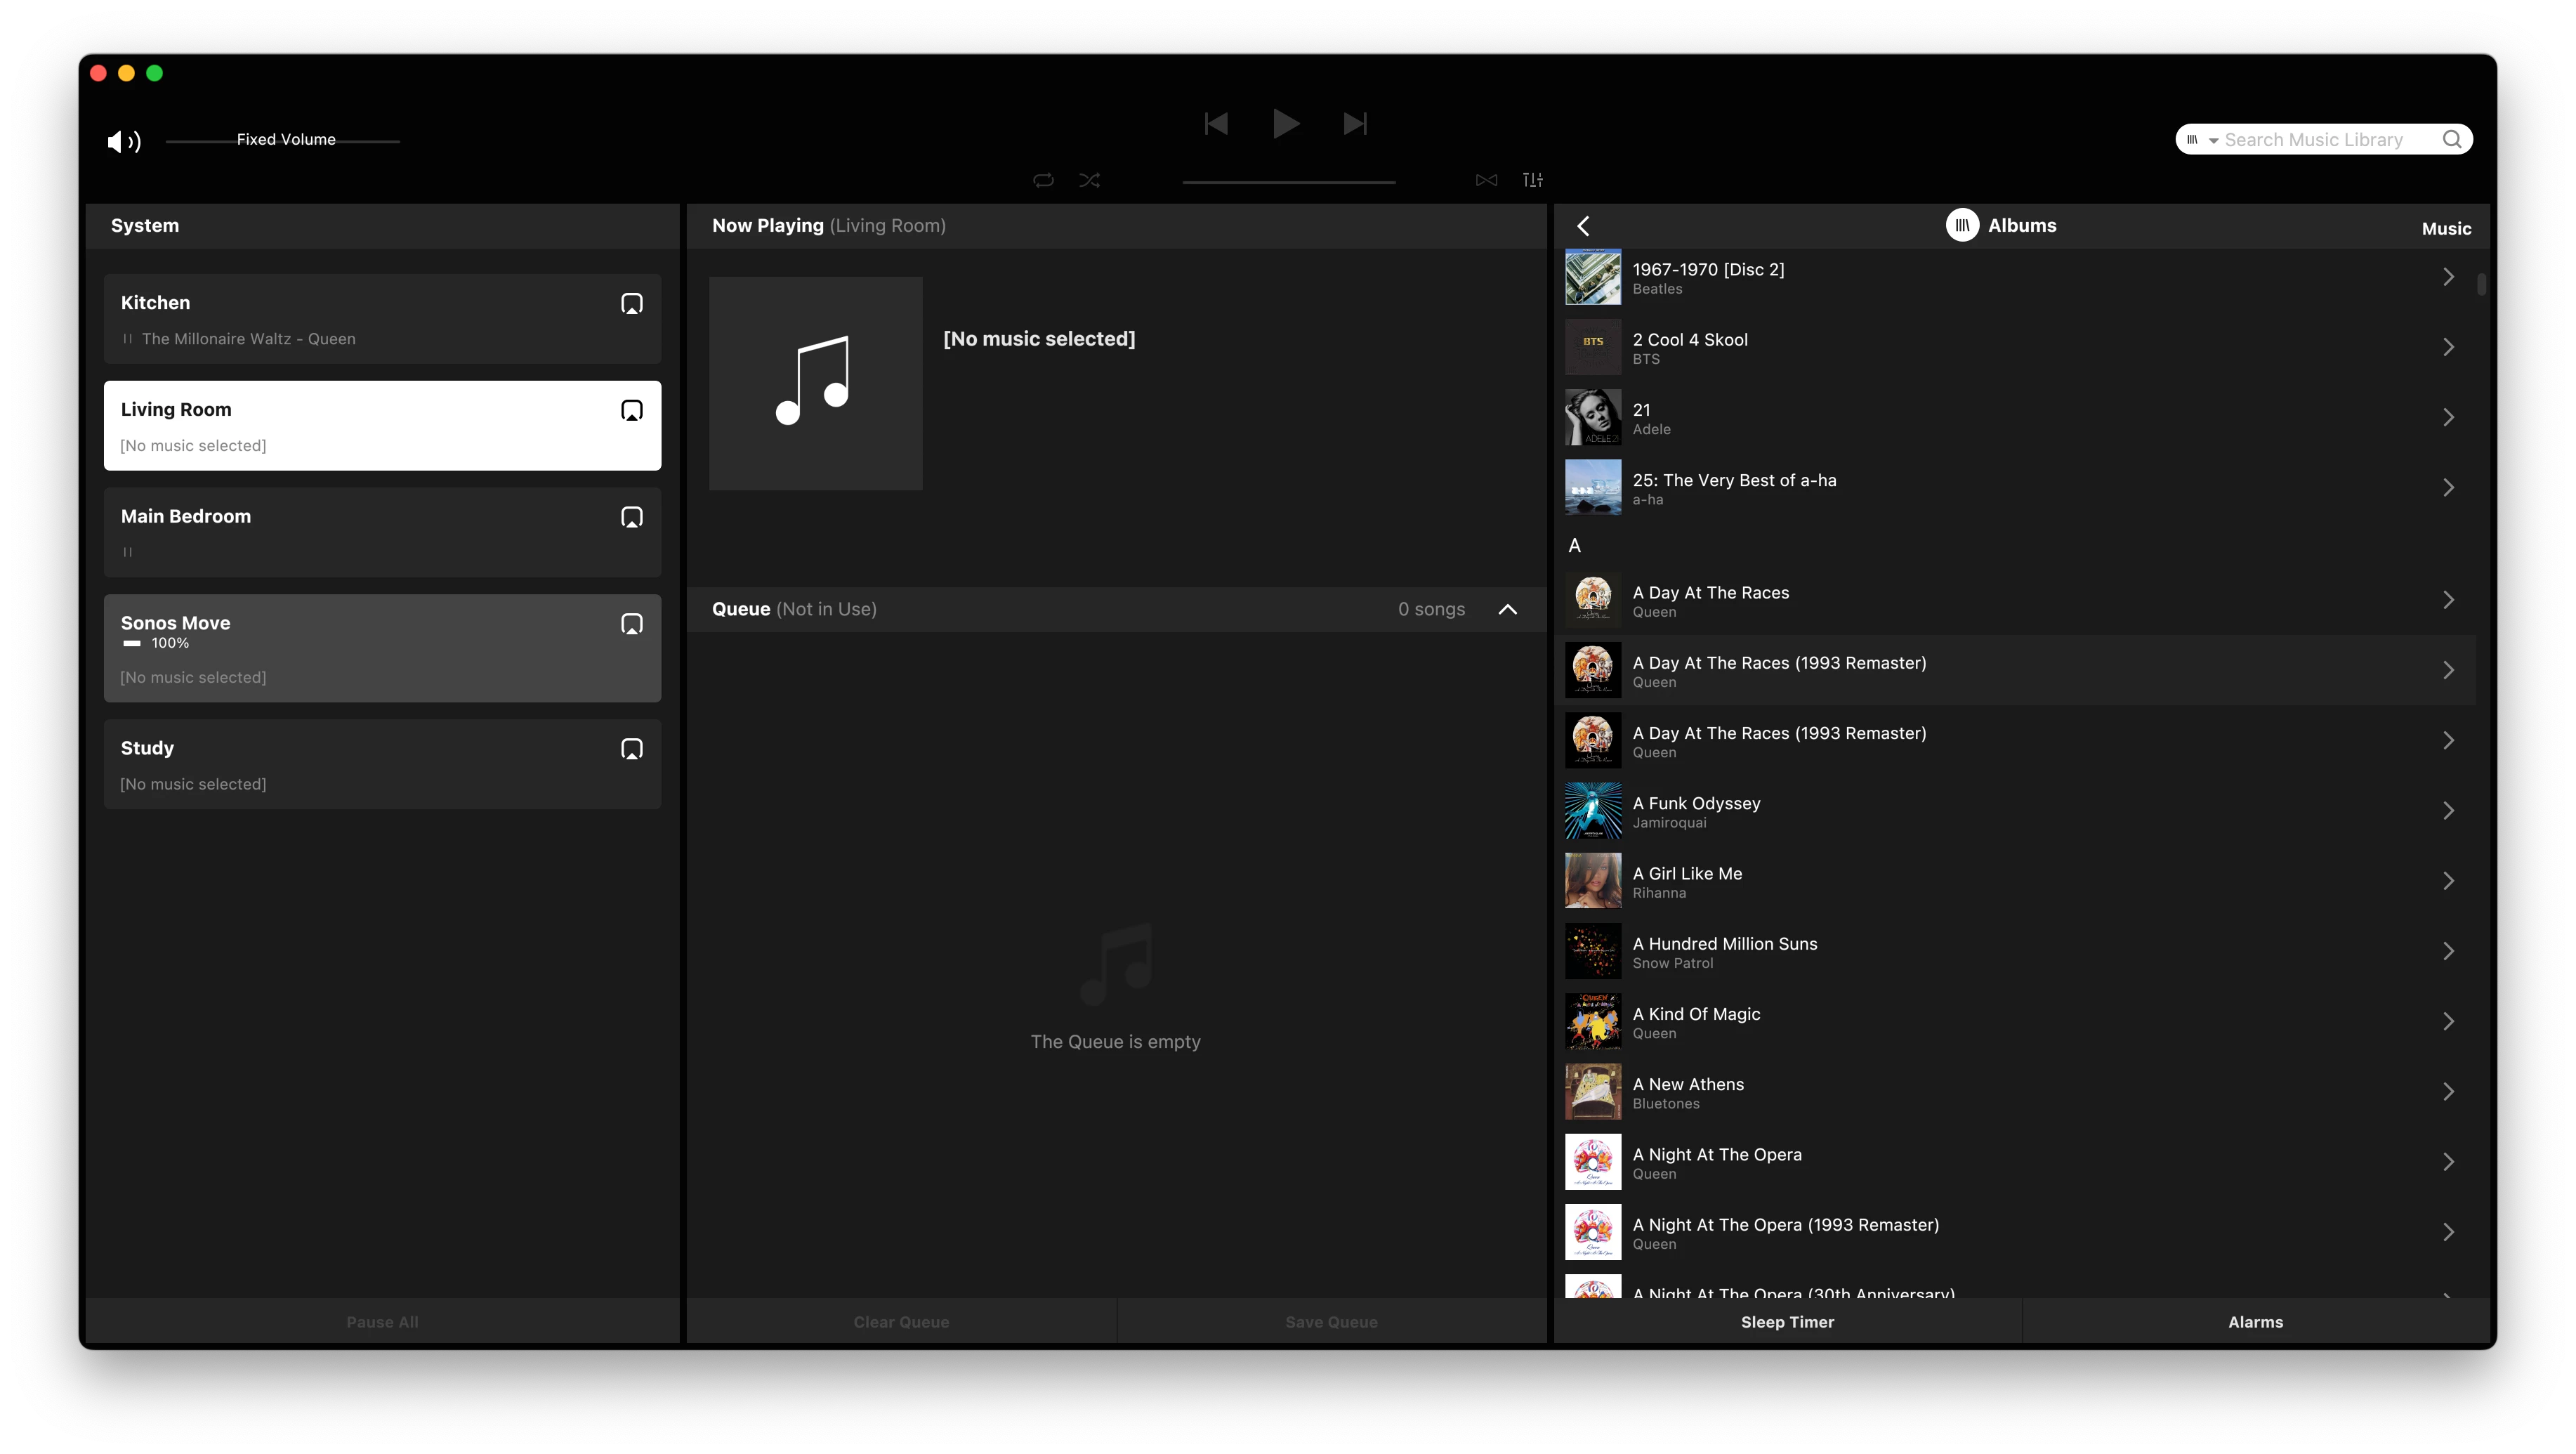2576x1454 pixels.
Task: Expand A Funk Odyssey album chevron
Action: [2448, 811]
